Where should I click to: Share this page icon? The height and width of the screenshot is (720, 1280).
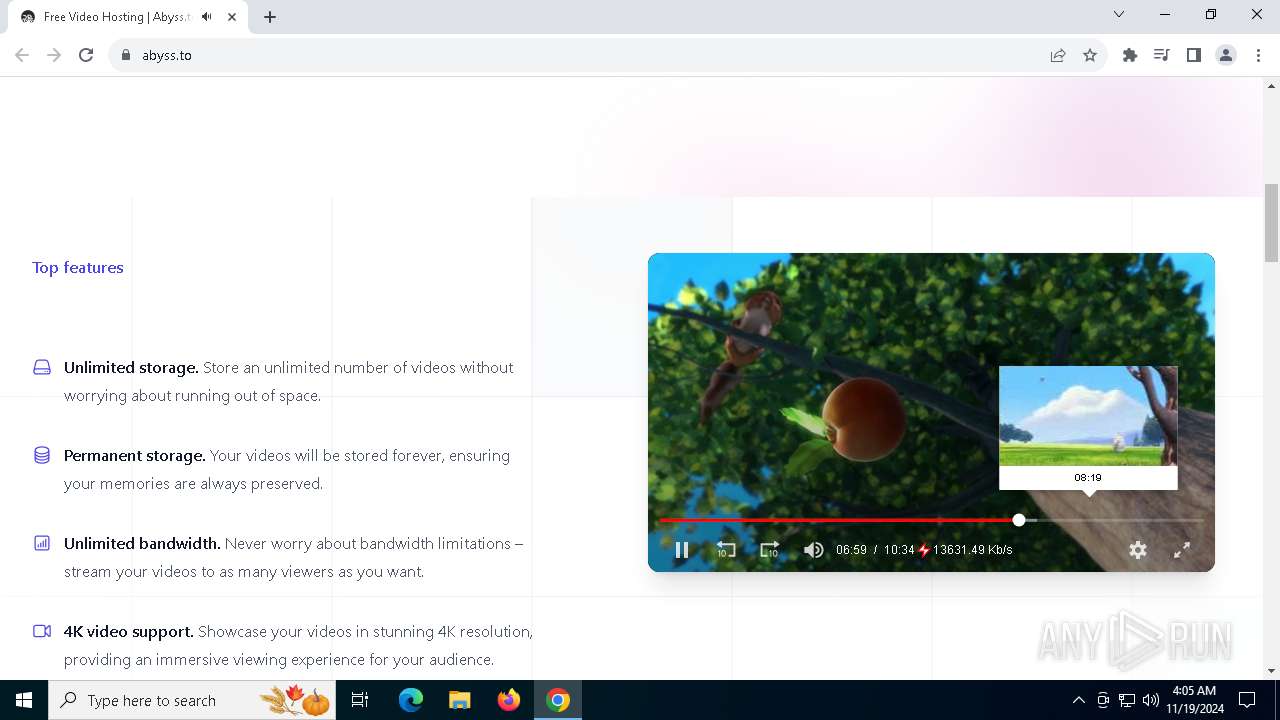tap(1058, 55)
